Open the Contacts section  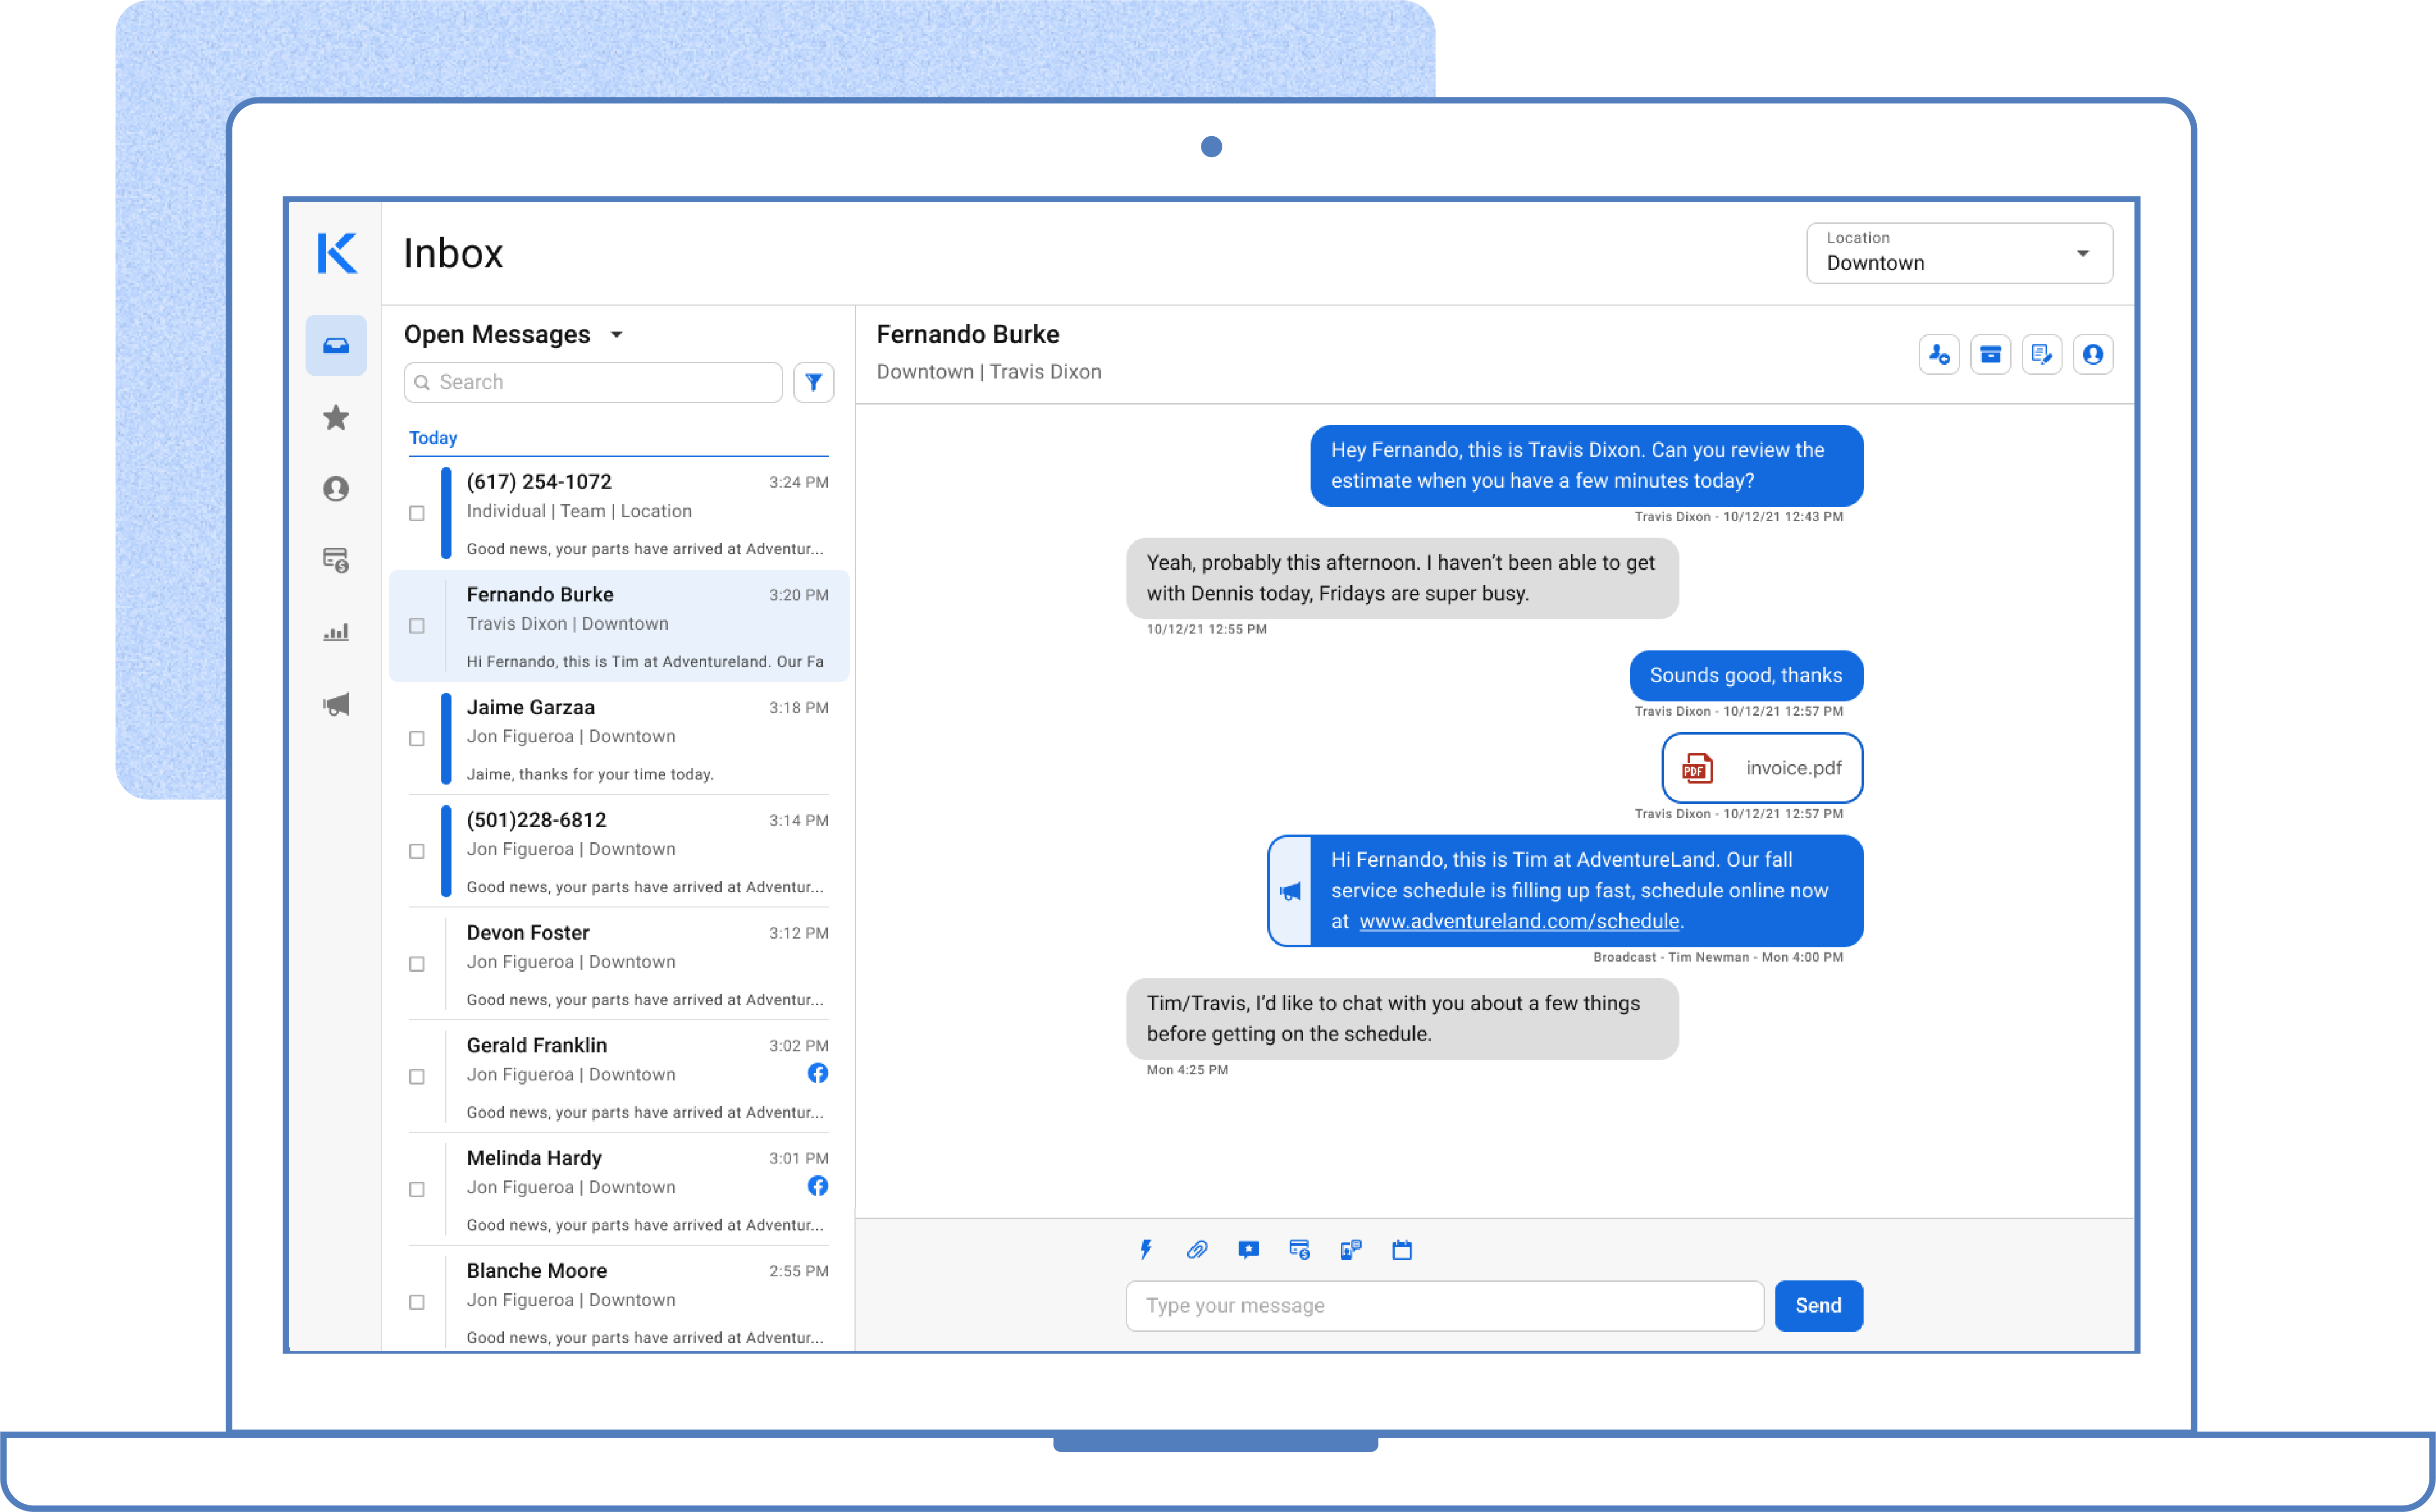pos(336,489)
